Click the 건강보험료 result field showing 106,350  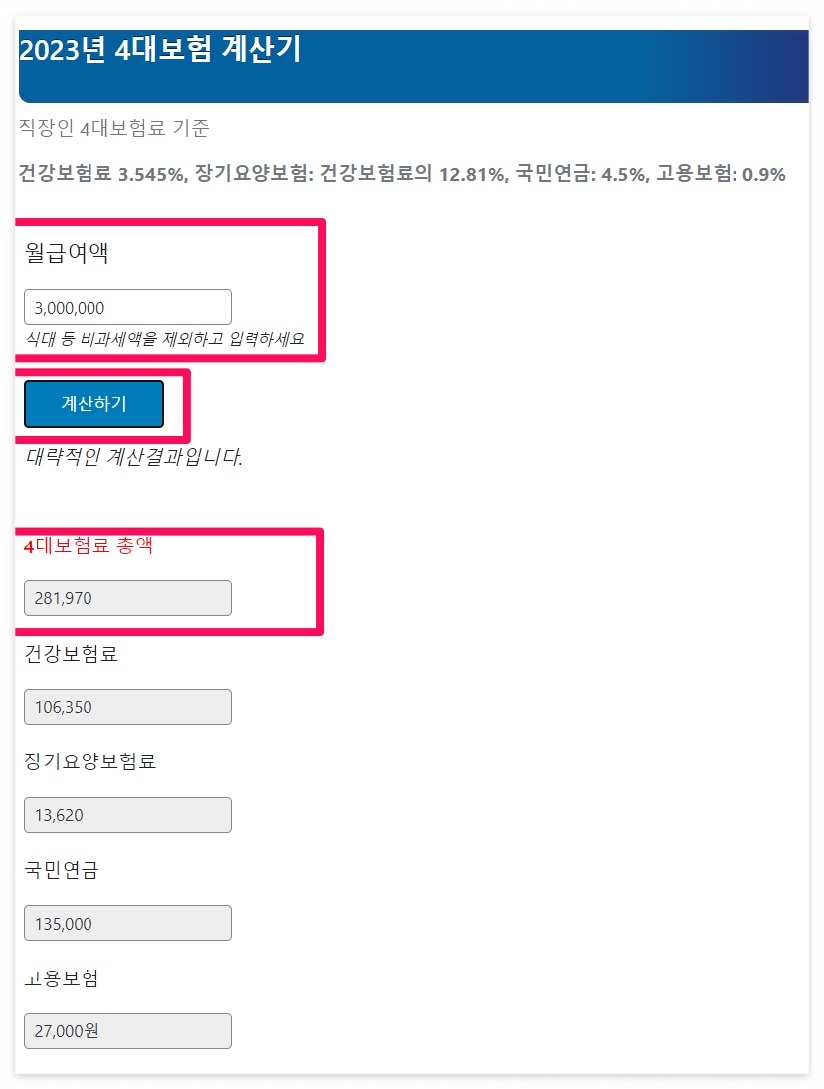click(x=127, y=706)
